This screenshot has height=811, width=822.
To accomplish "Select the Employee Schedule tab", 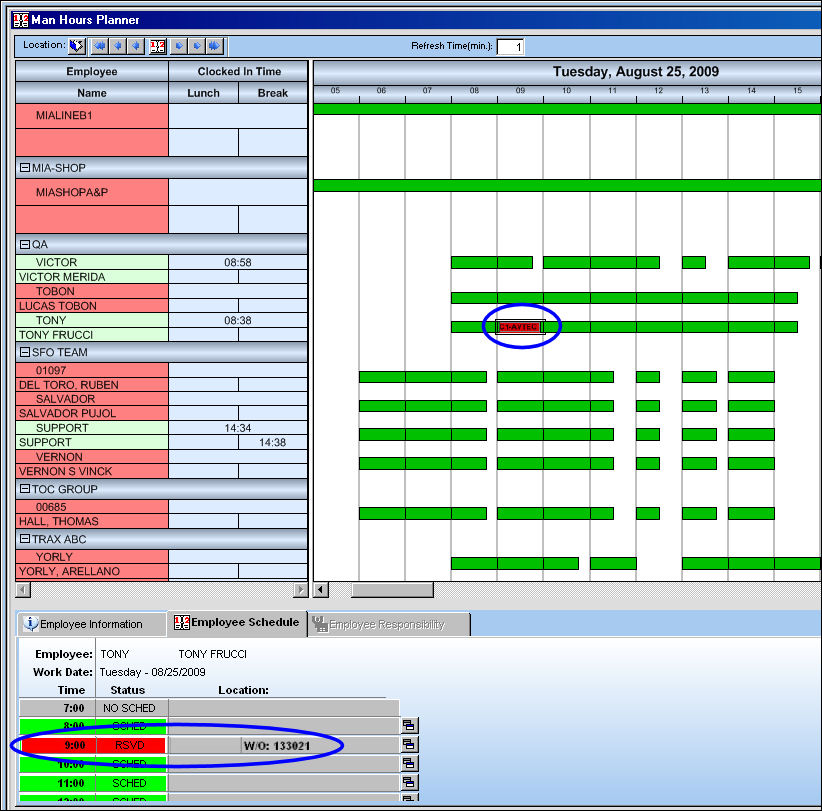I will pos(237,623).
